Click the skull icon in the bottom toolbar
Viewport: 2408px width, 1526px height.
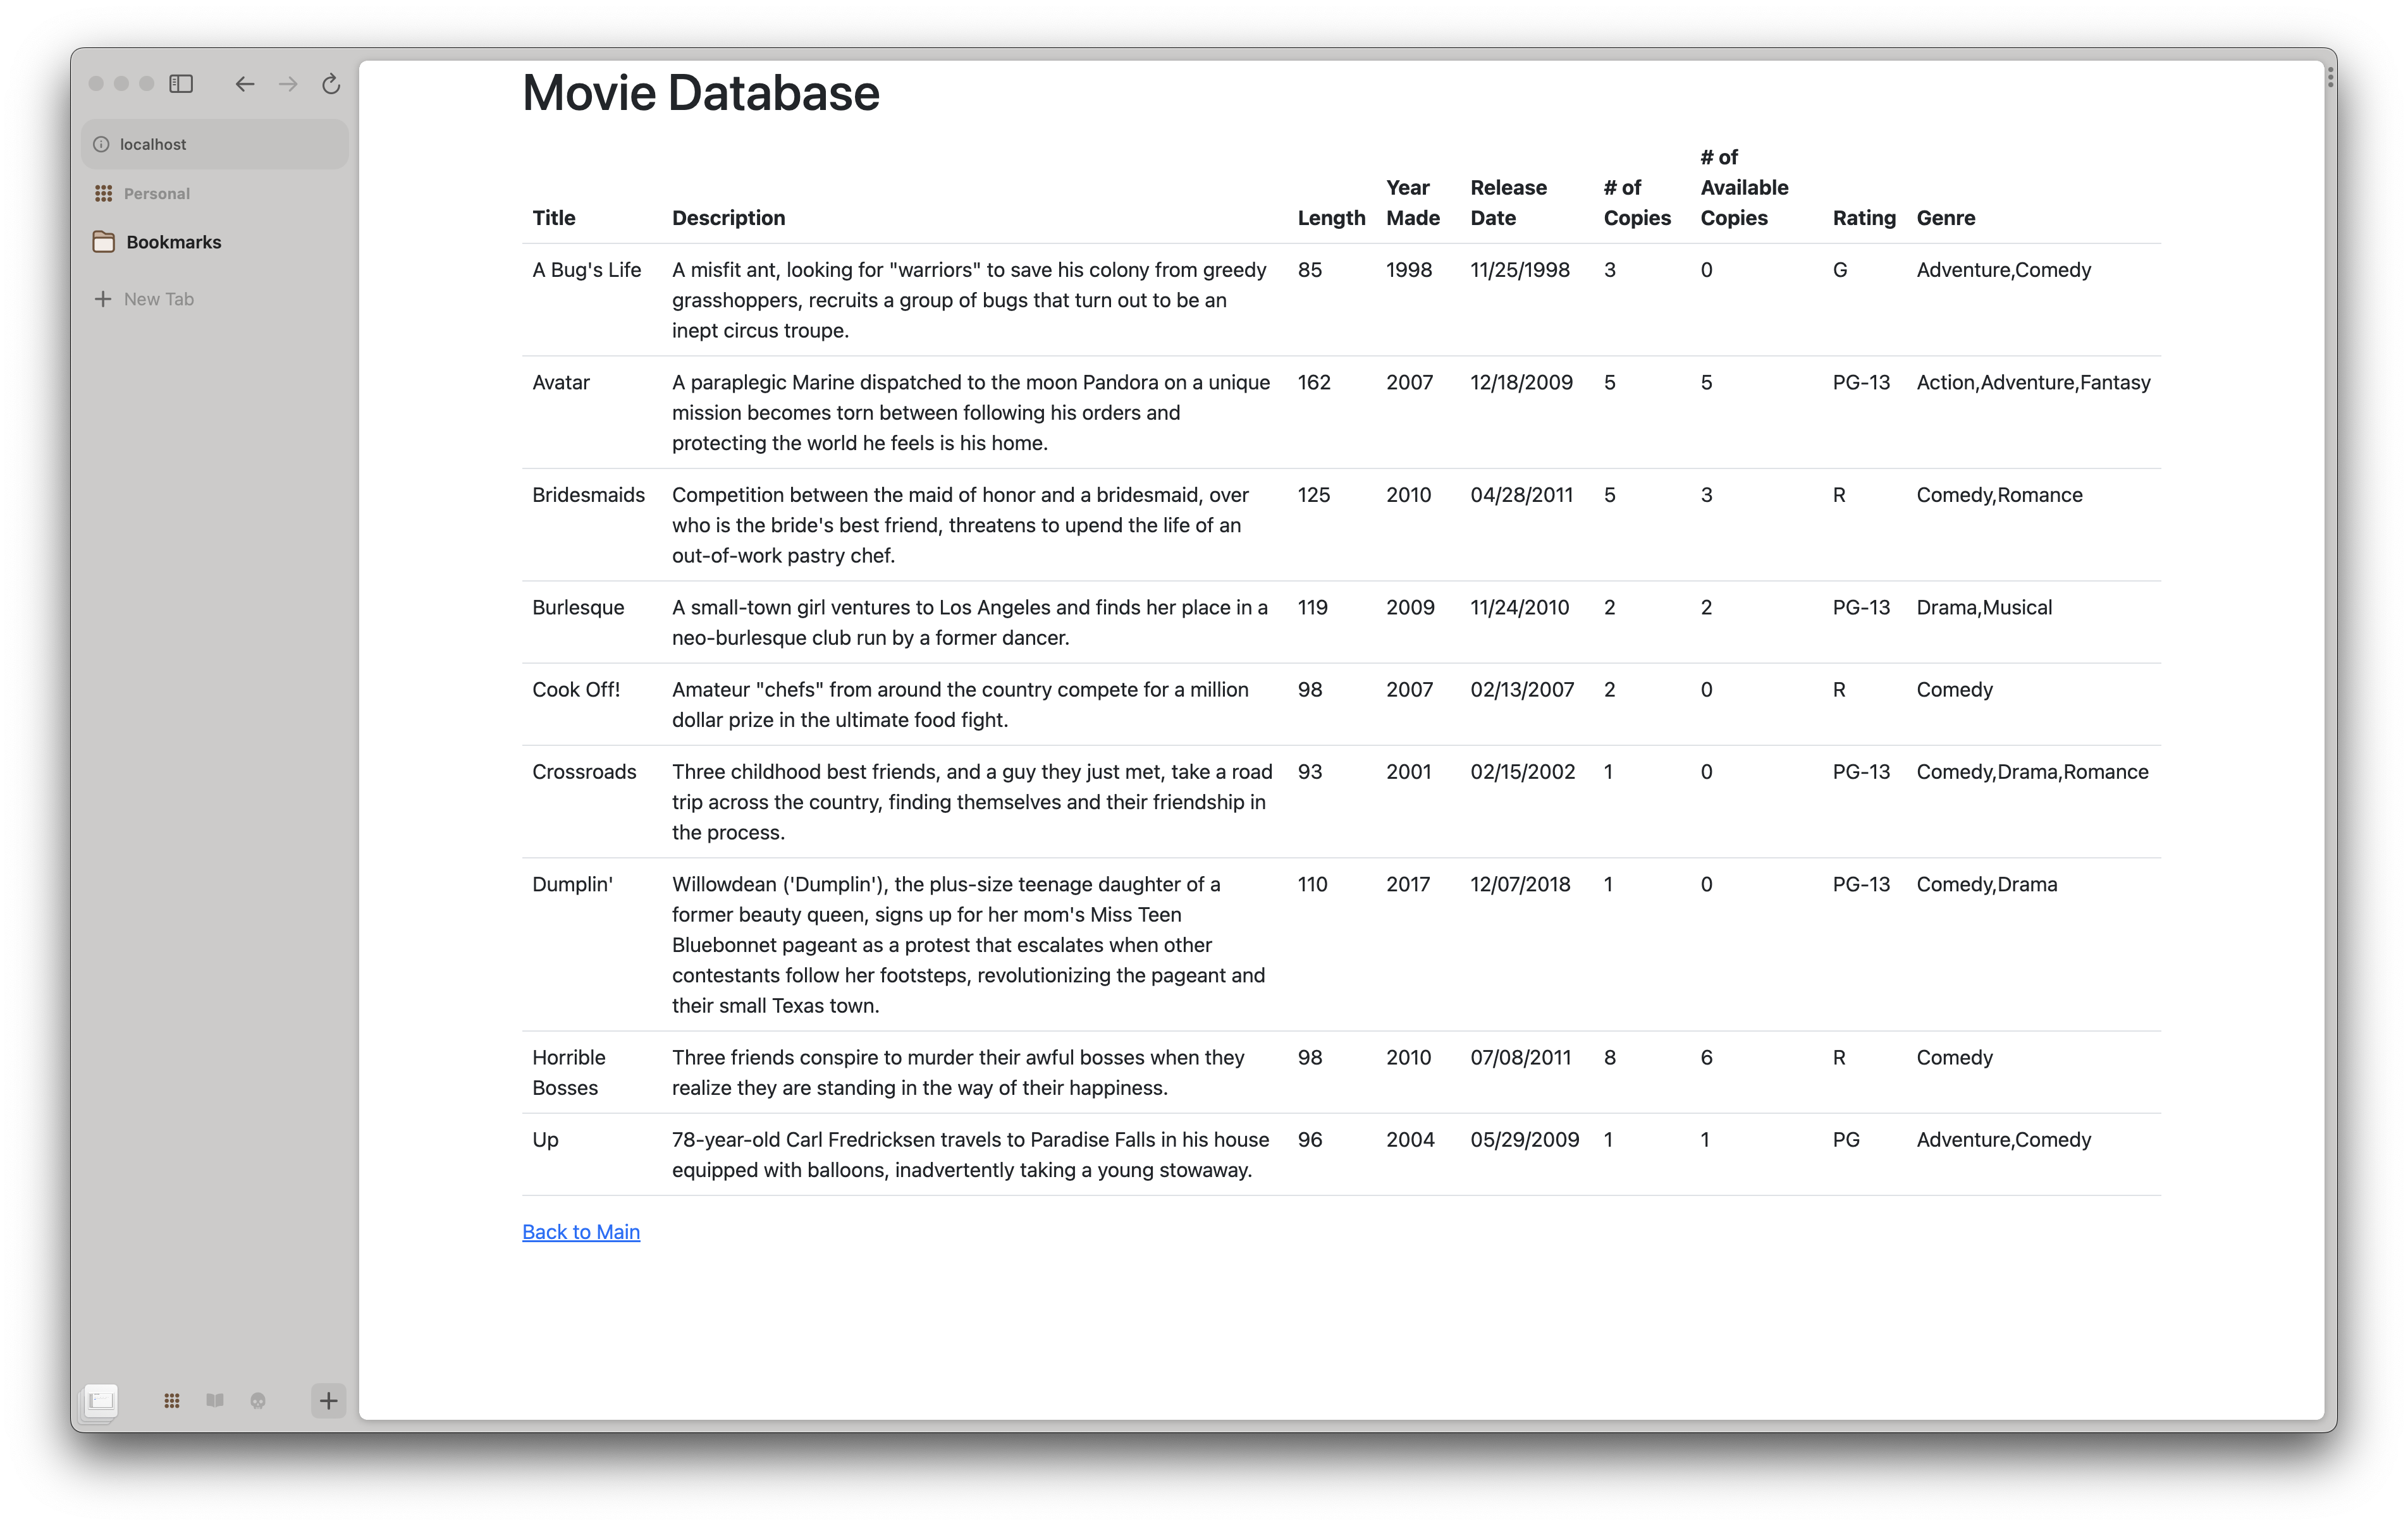coord(259,1401)
